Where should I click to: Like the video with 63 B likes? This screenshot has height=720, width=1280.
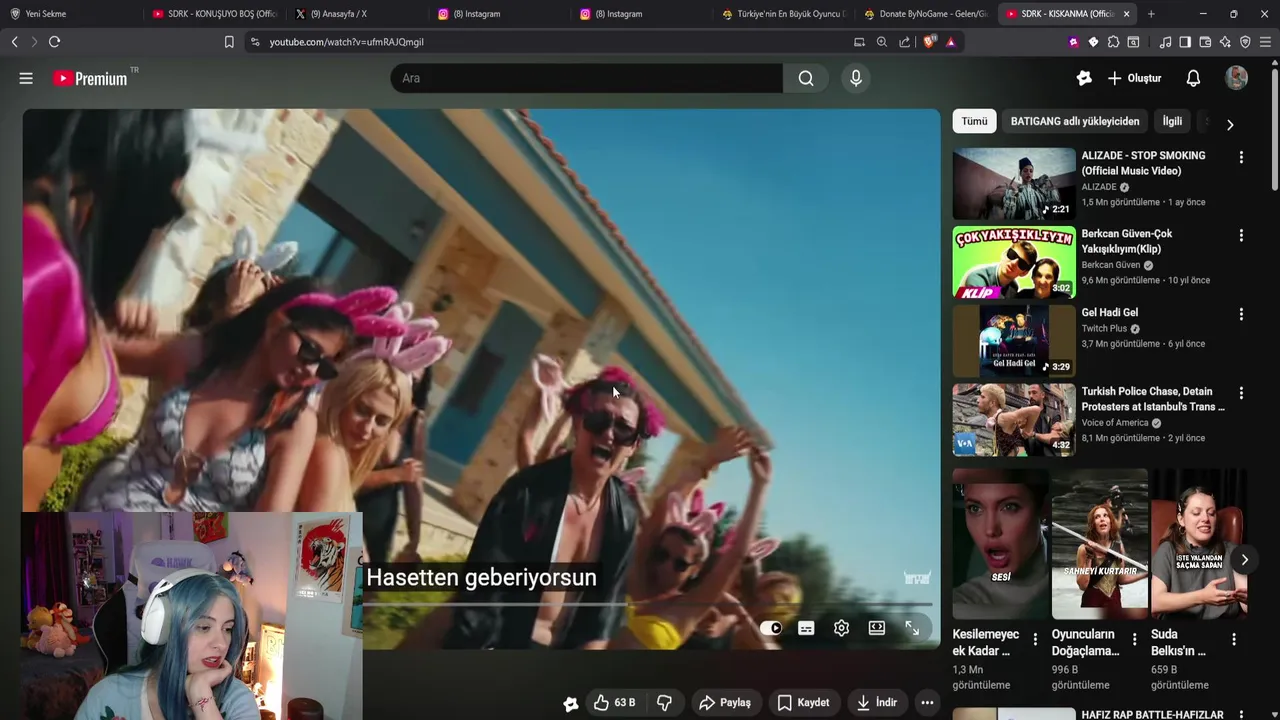[x=614, y=703]
